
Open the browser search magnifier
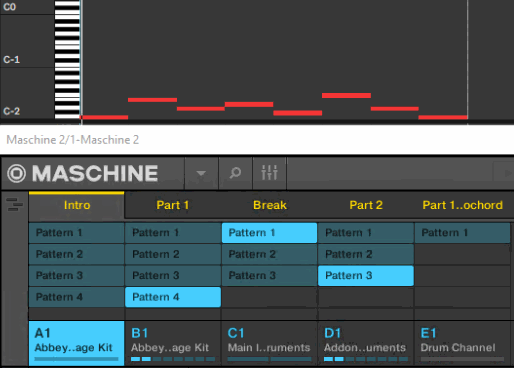235,173
